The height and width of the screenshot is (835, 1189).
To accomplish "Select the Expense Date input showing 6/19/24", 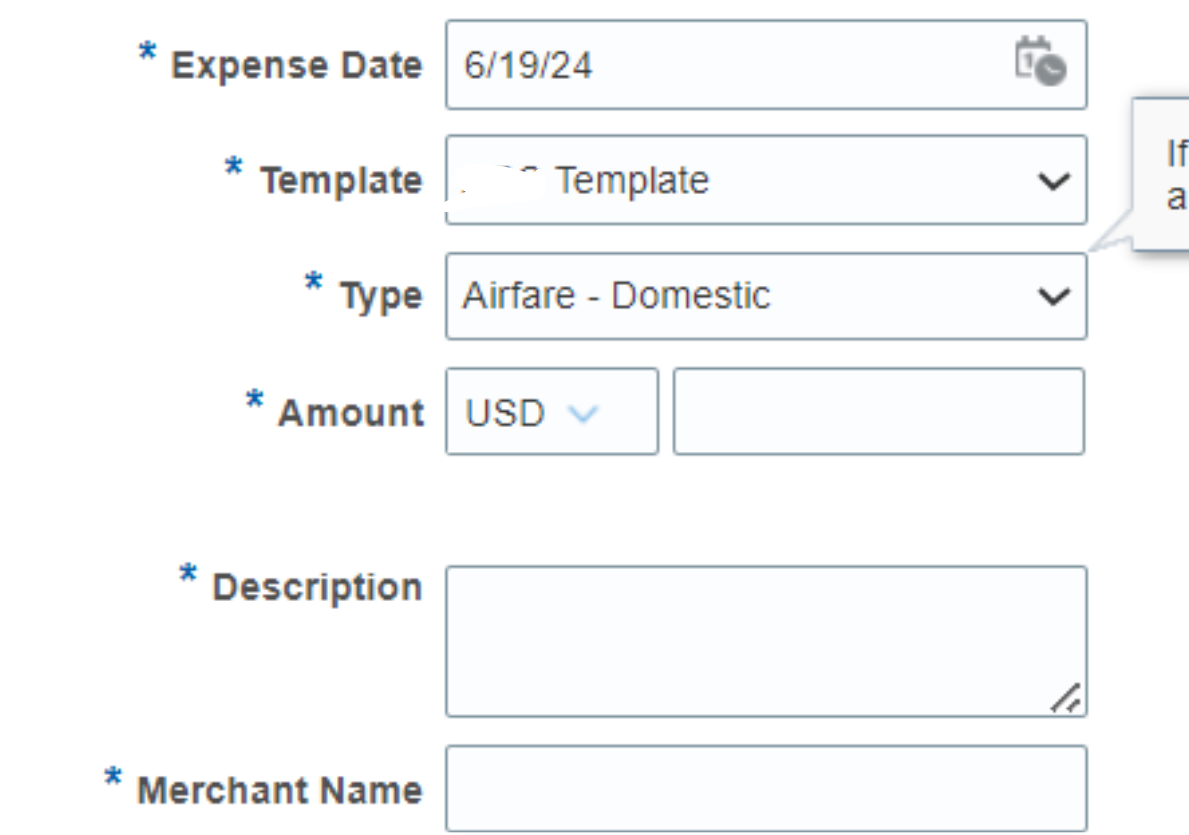I will click(x=700, y=64).
